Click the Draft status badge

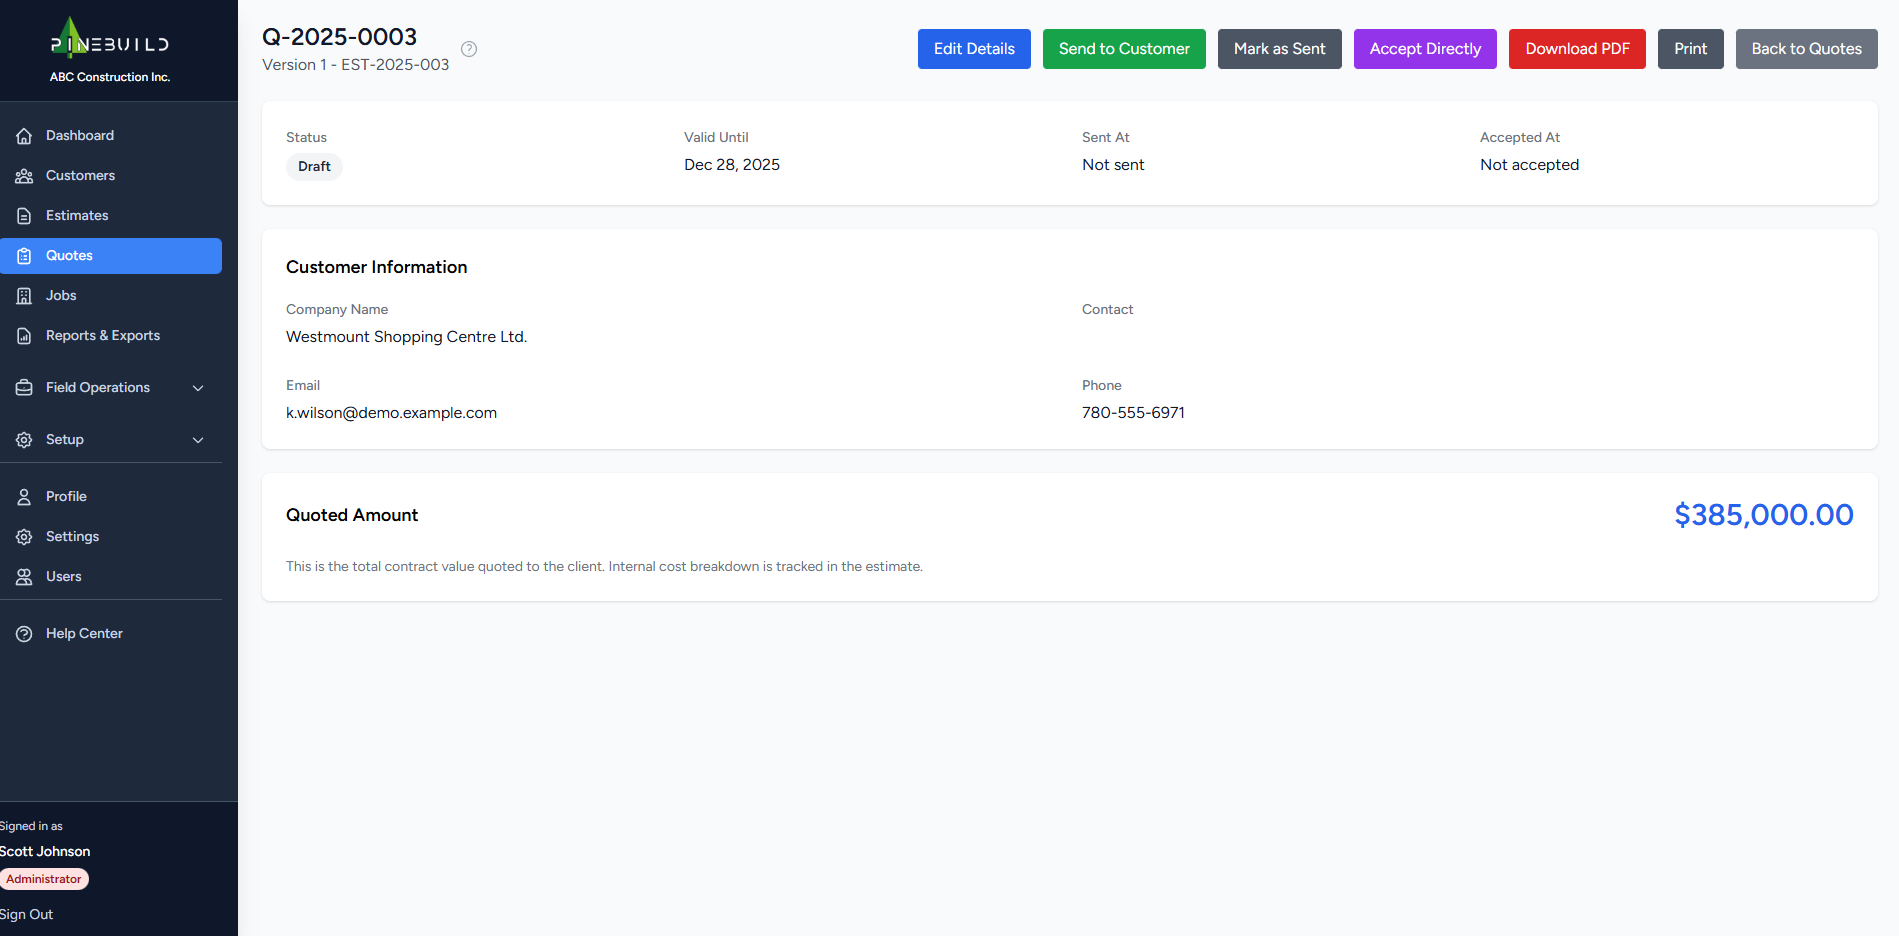coord(314,167)
